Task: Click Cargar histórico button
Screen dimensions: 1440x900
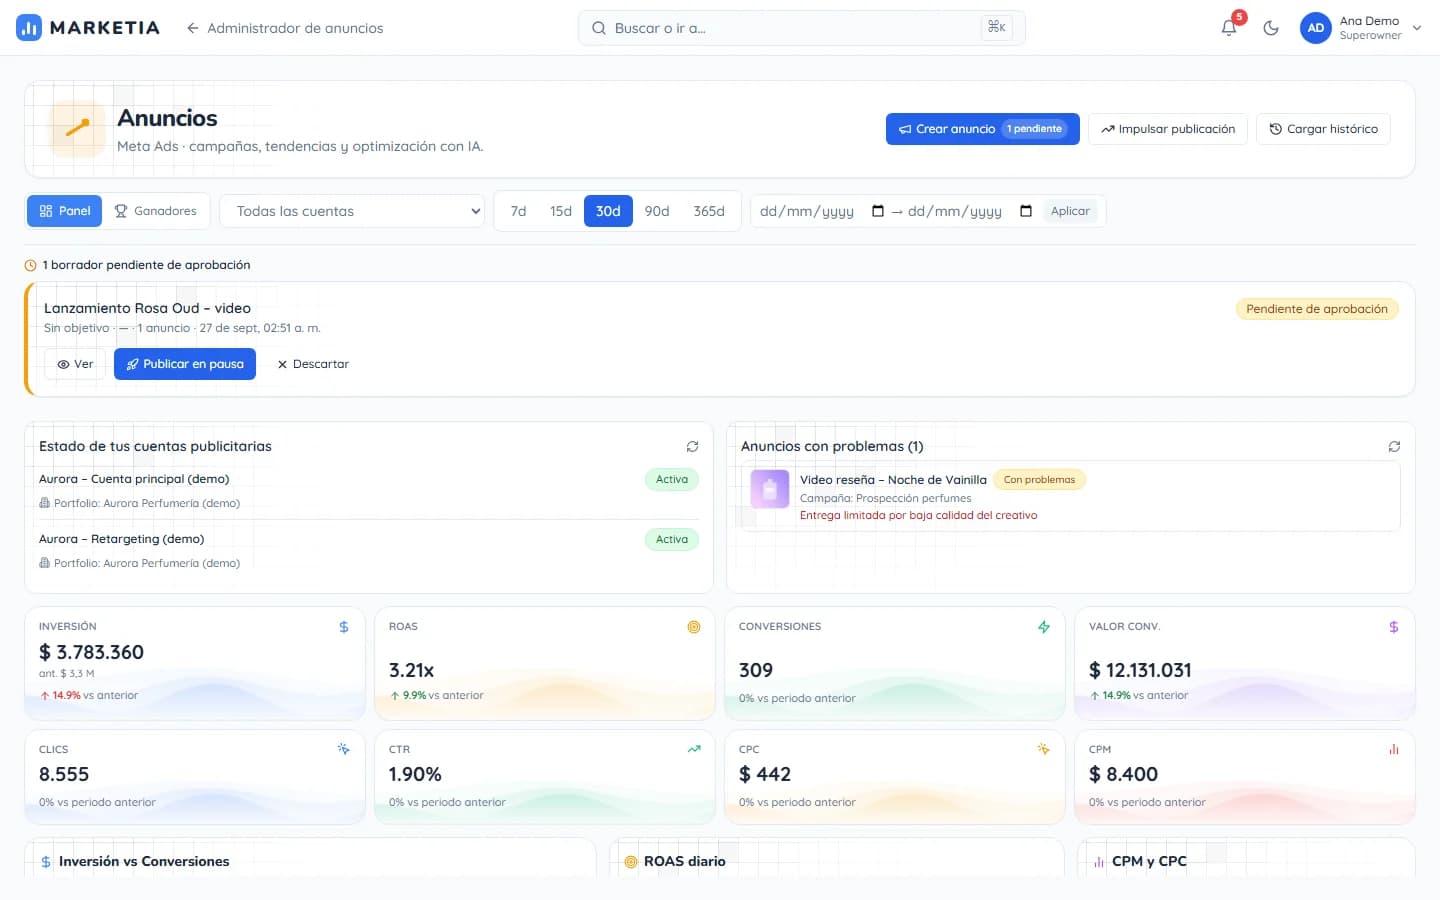Action: coord(1323,129)
